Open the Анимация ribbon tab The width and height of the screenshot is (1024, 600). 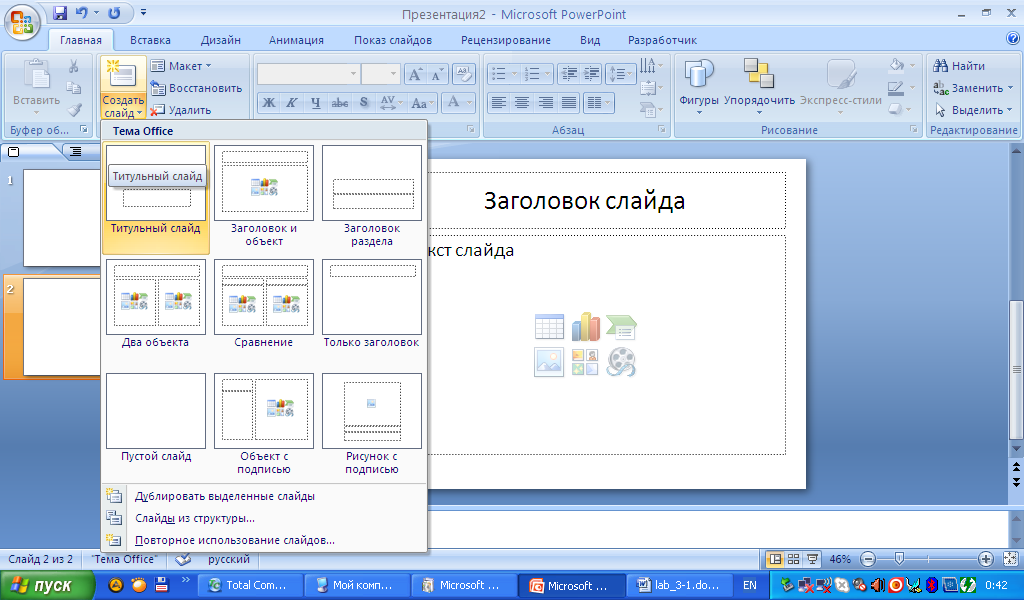[x=296, y=40]
